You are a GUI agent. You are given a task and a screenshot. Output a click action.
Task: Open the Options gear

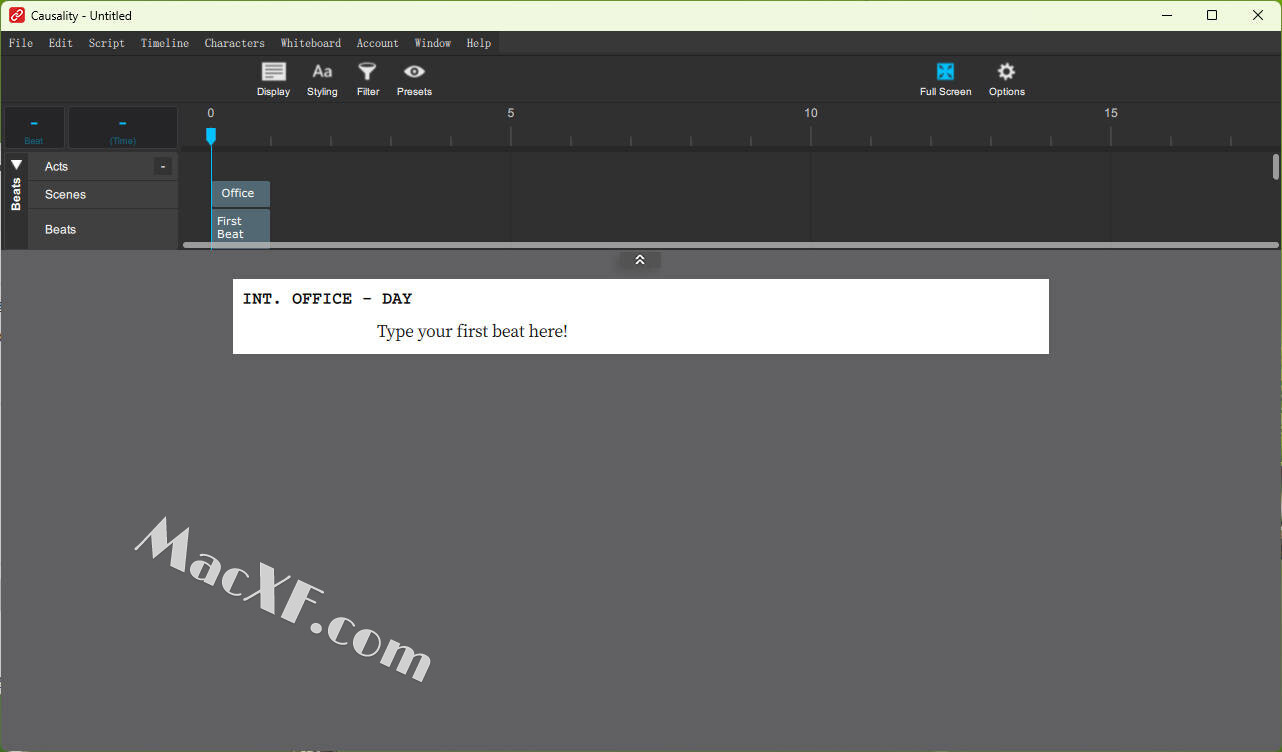tap(1006, 79)
